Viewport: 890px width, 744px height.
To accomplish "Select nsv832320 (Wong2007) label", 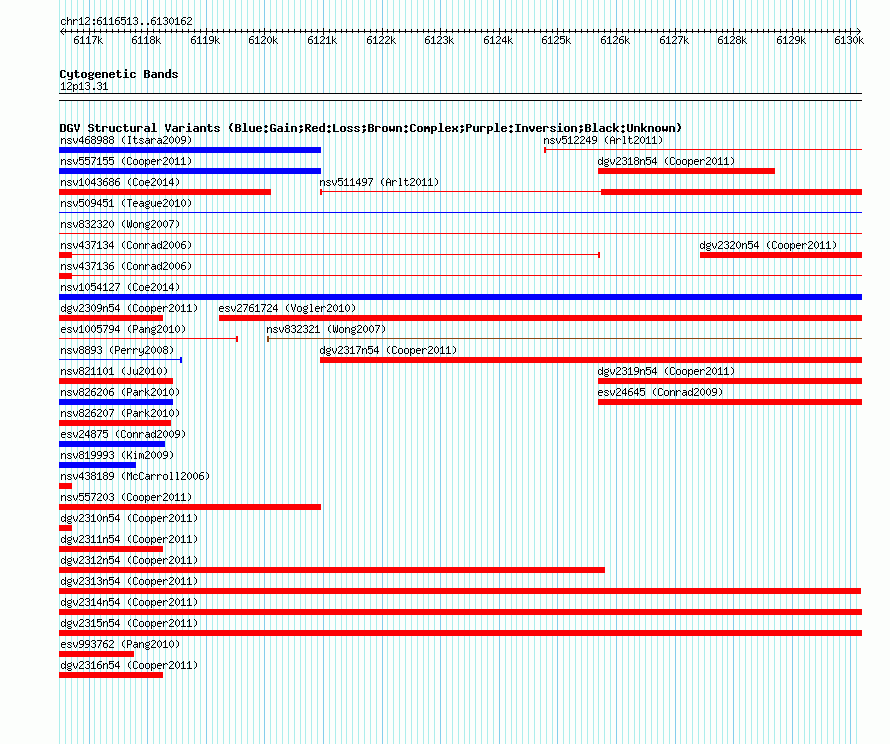I will pyautogui.click(x=120, y=224).
